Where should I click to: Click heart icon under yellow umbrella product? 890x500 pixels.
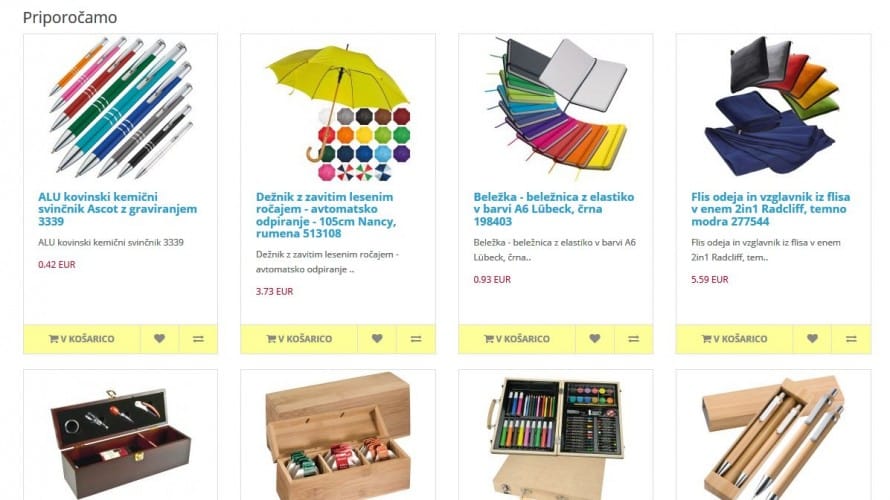[x=377, y=339]
